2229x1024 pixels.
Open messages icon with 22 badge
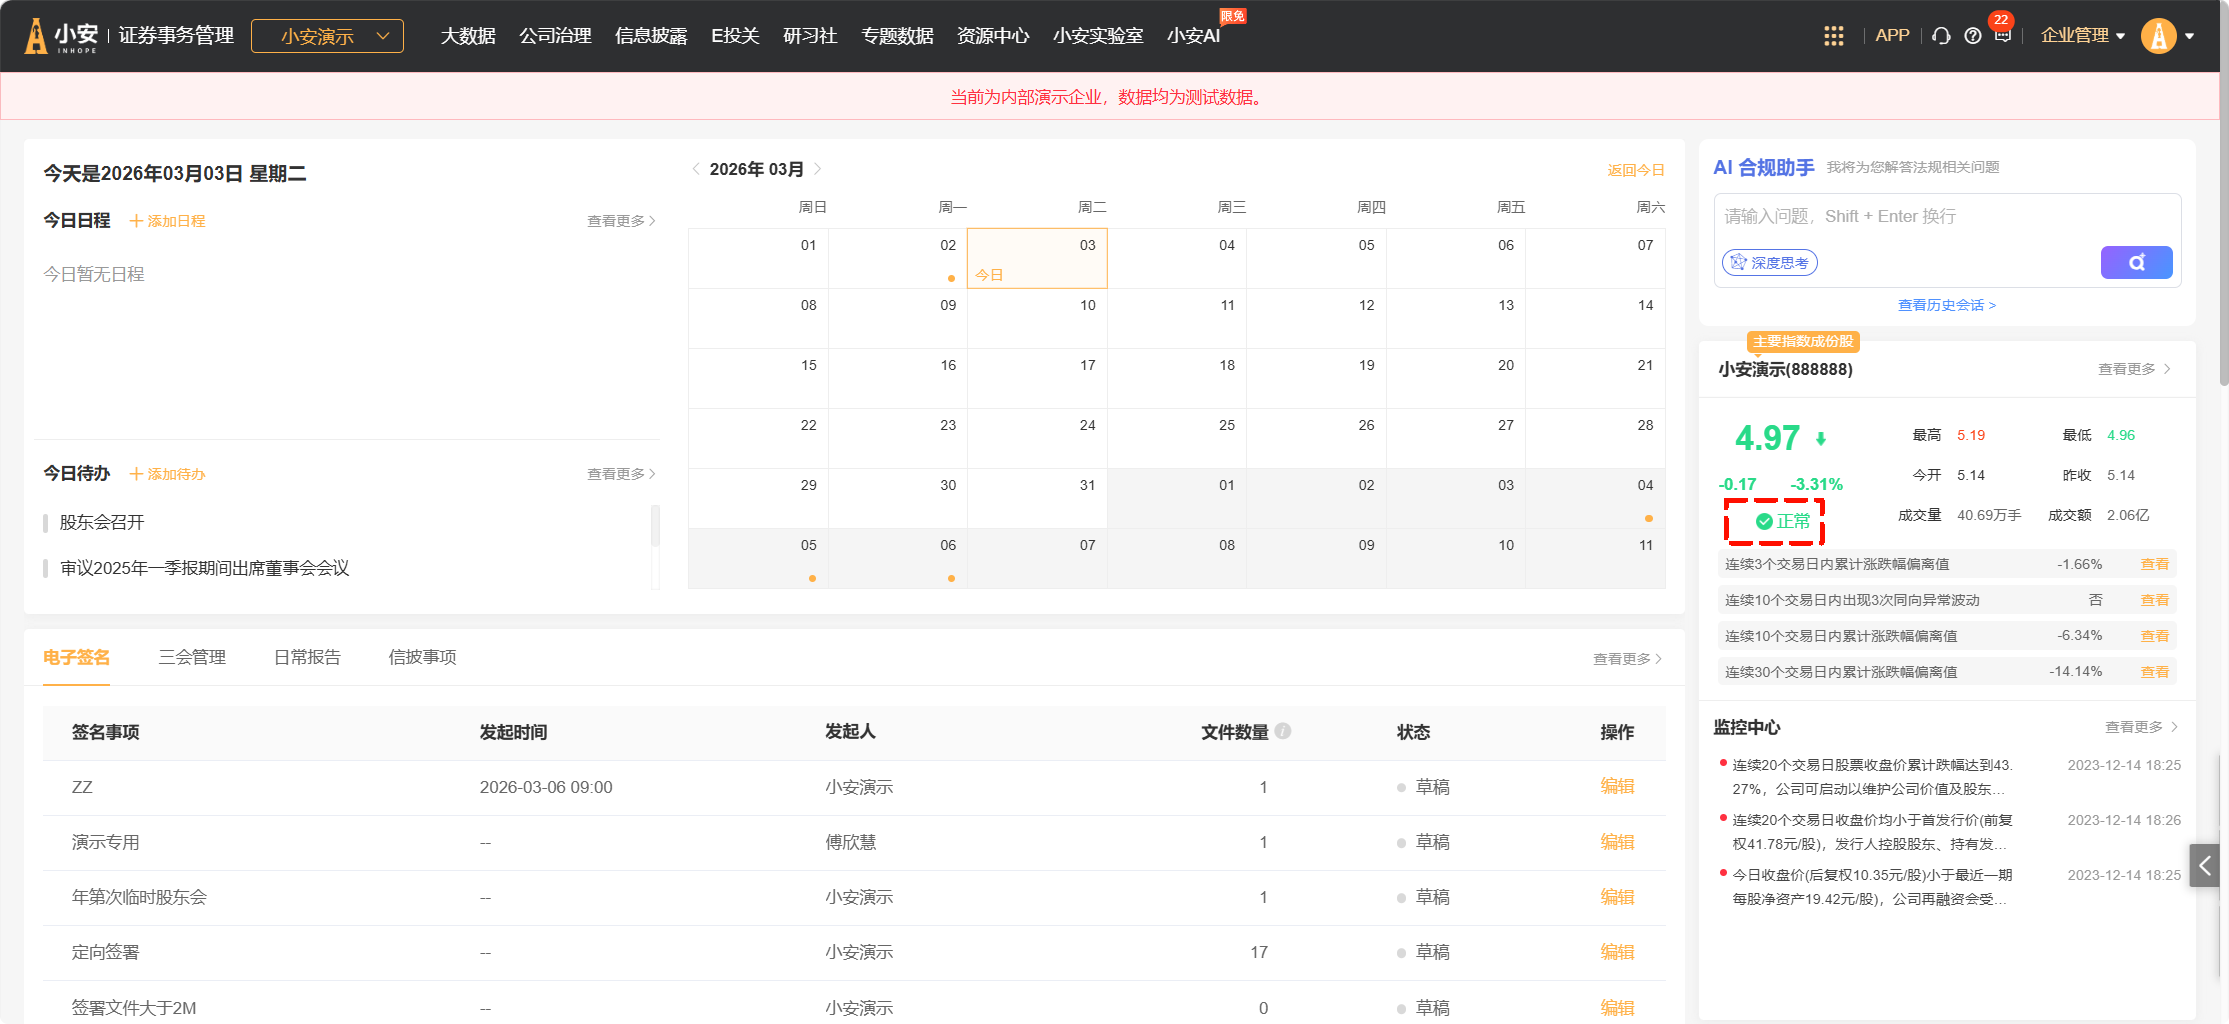tap(2002, 33)
